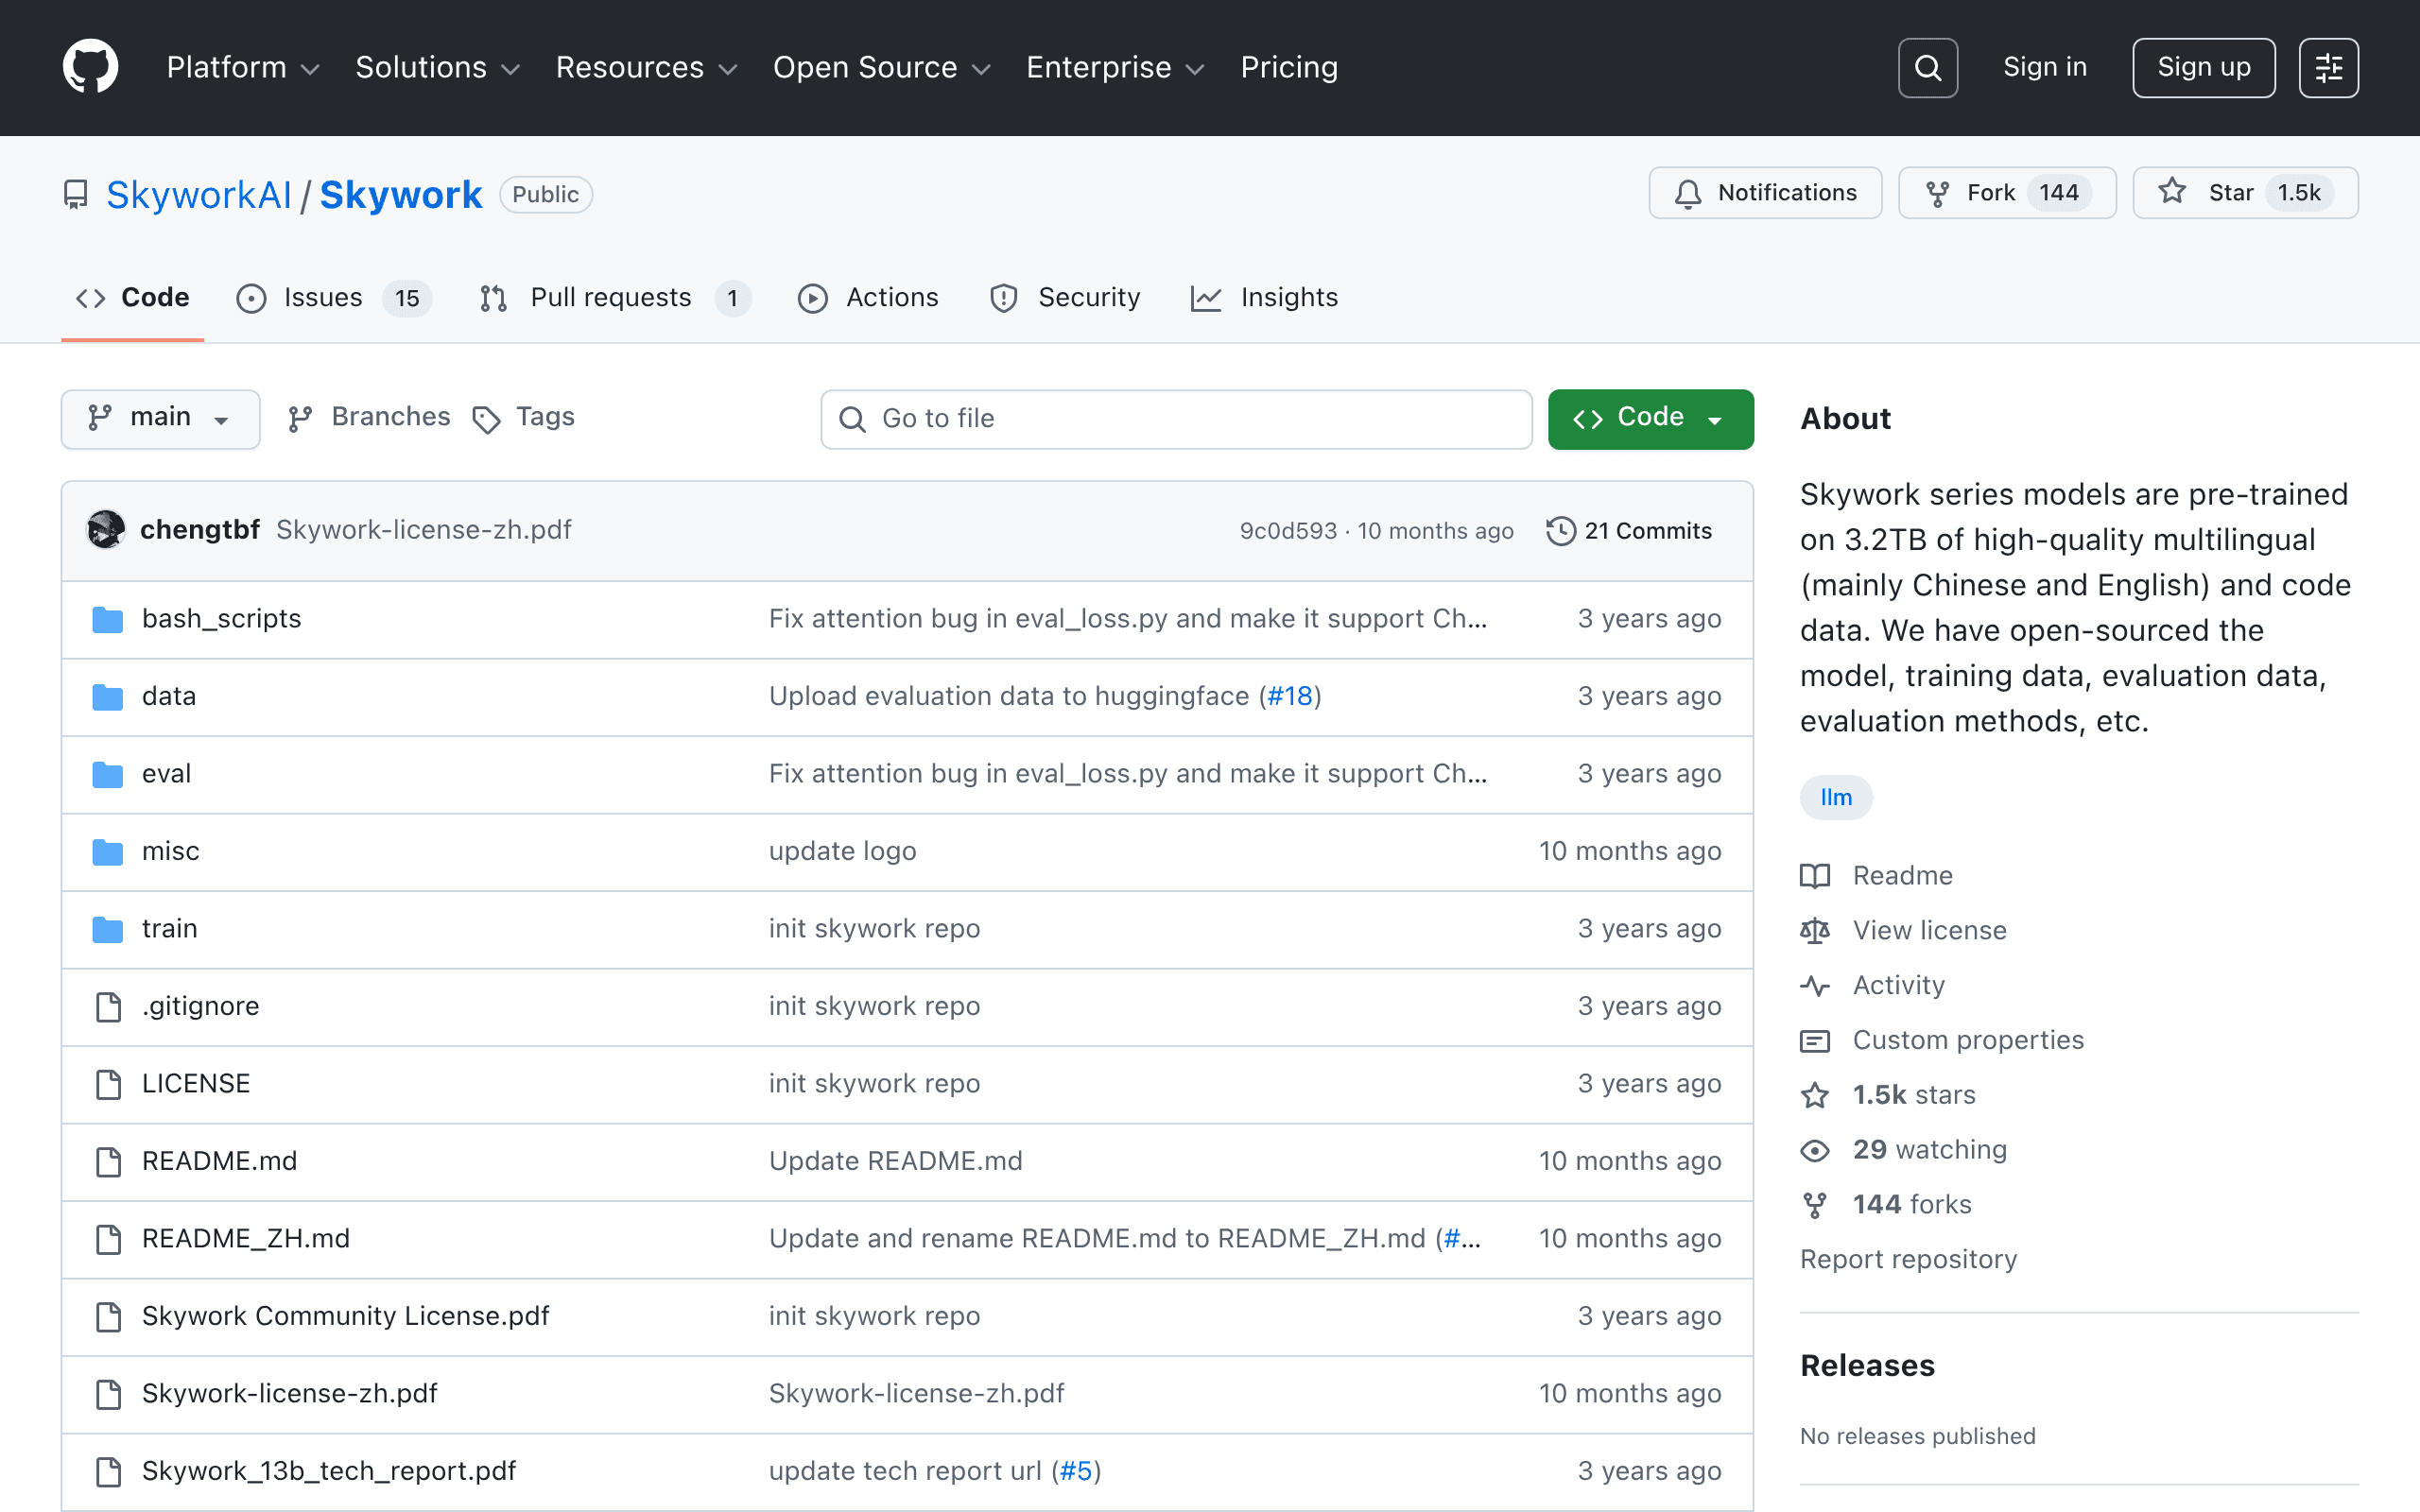
Task: Expand the Platform menu in header
Action: tap(243, 67)
